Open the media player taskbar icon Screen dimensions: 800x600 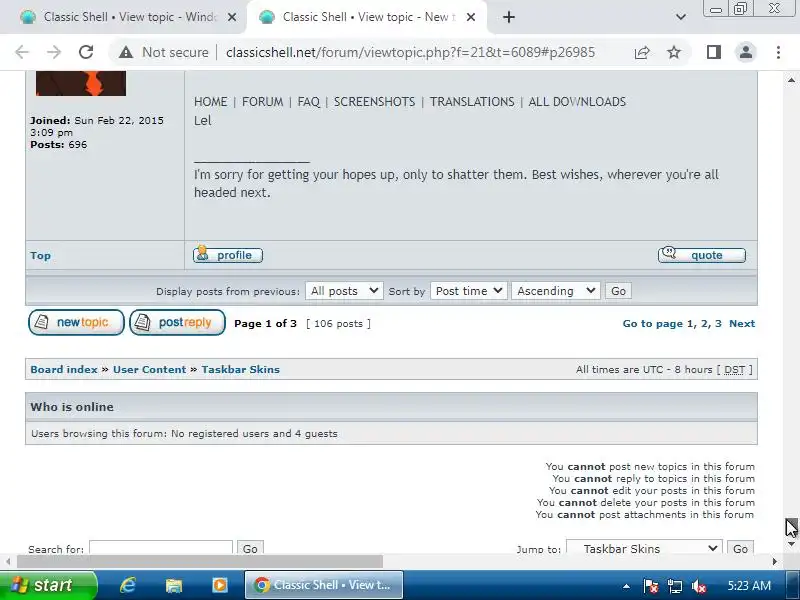(x=220, y=585)
